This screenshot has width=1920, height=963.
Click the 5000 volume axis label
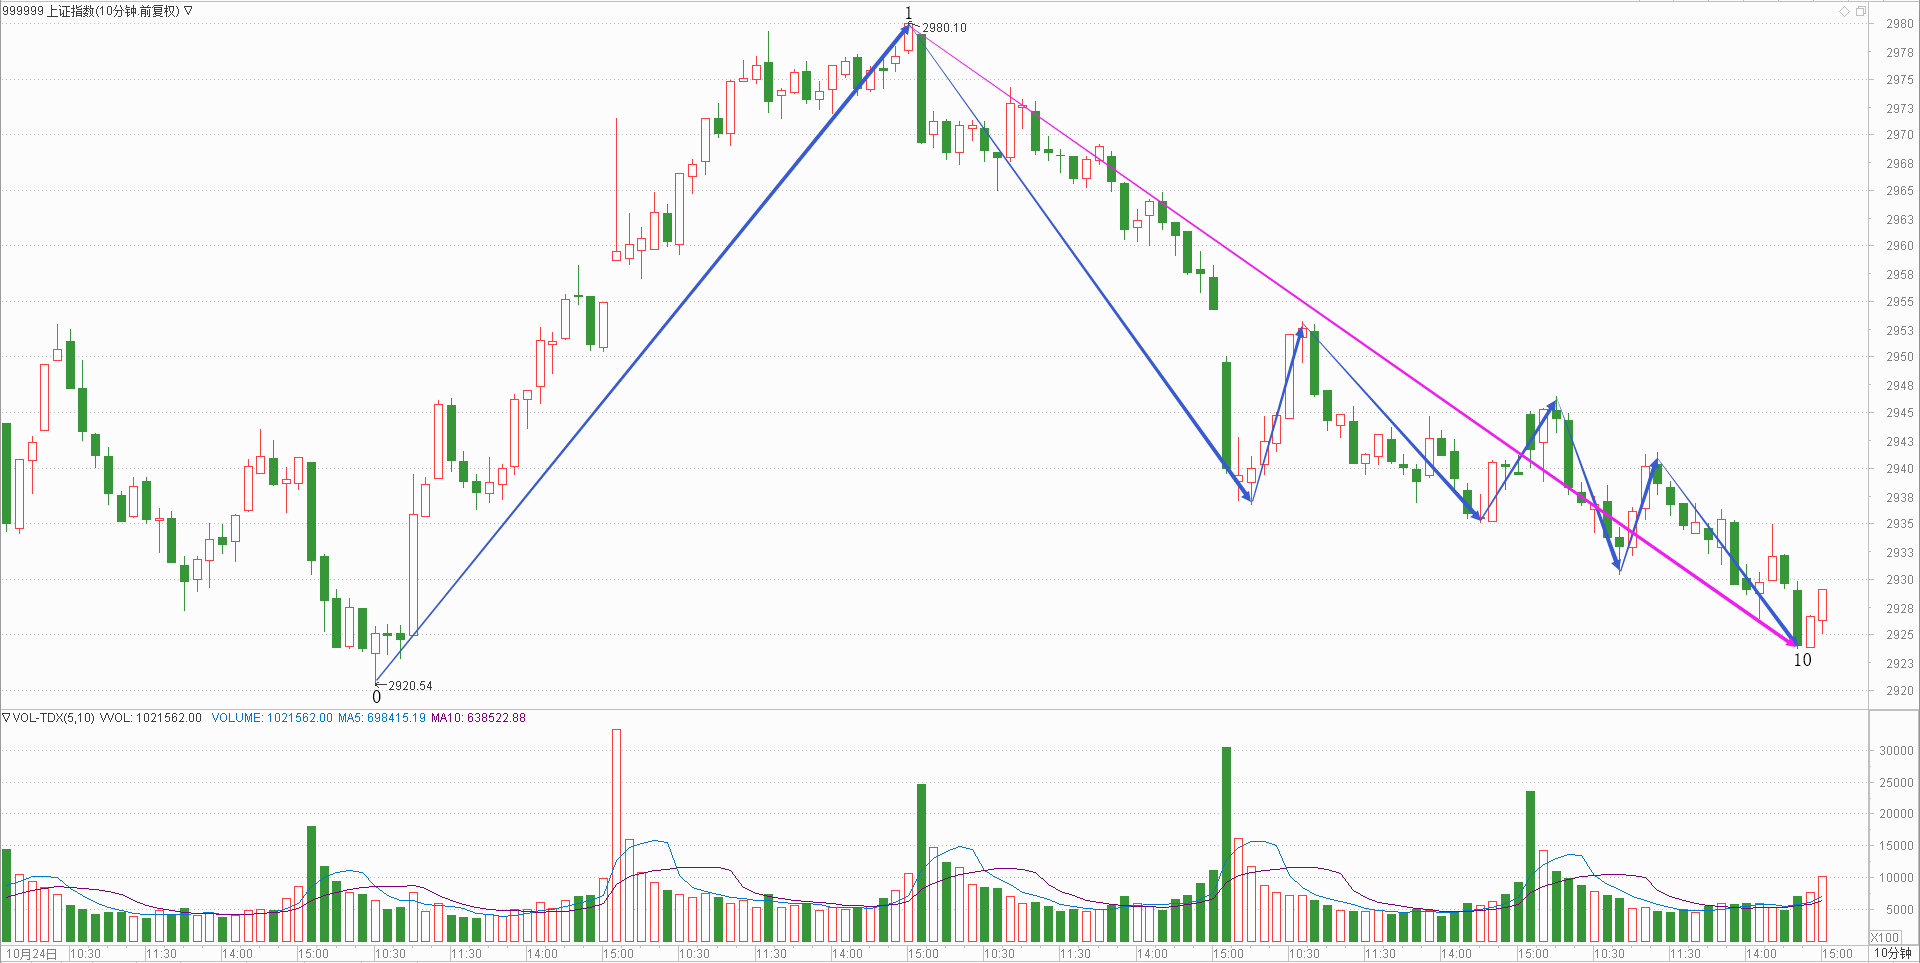coord(1899,910)
